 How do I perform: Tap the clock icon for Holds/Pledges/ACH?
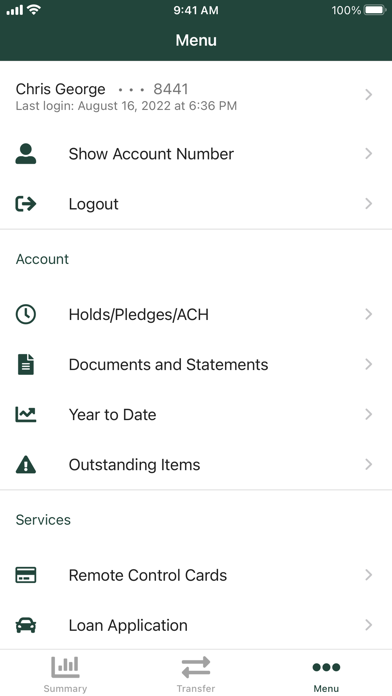click(26, 314)
